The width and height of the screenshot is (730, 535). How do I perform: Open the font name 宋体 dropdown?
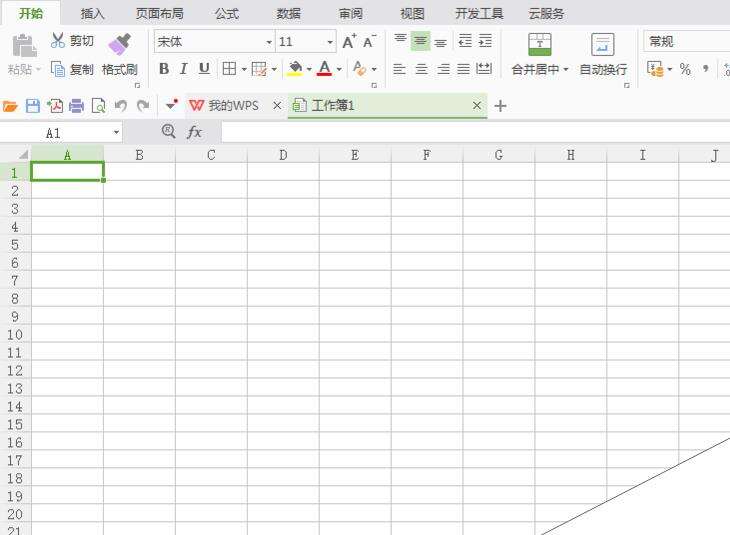coord(269,42)
